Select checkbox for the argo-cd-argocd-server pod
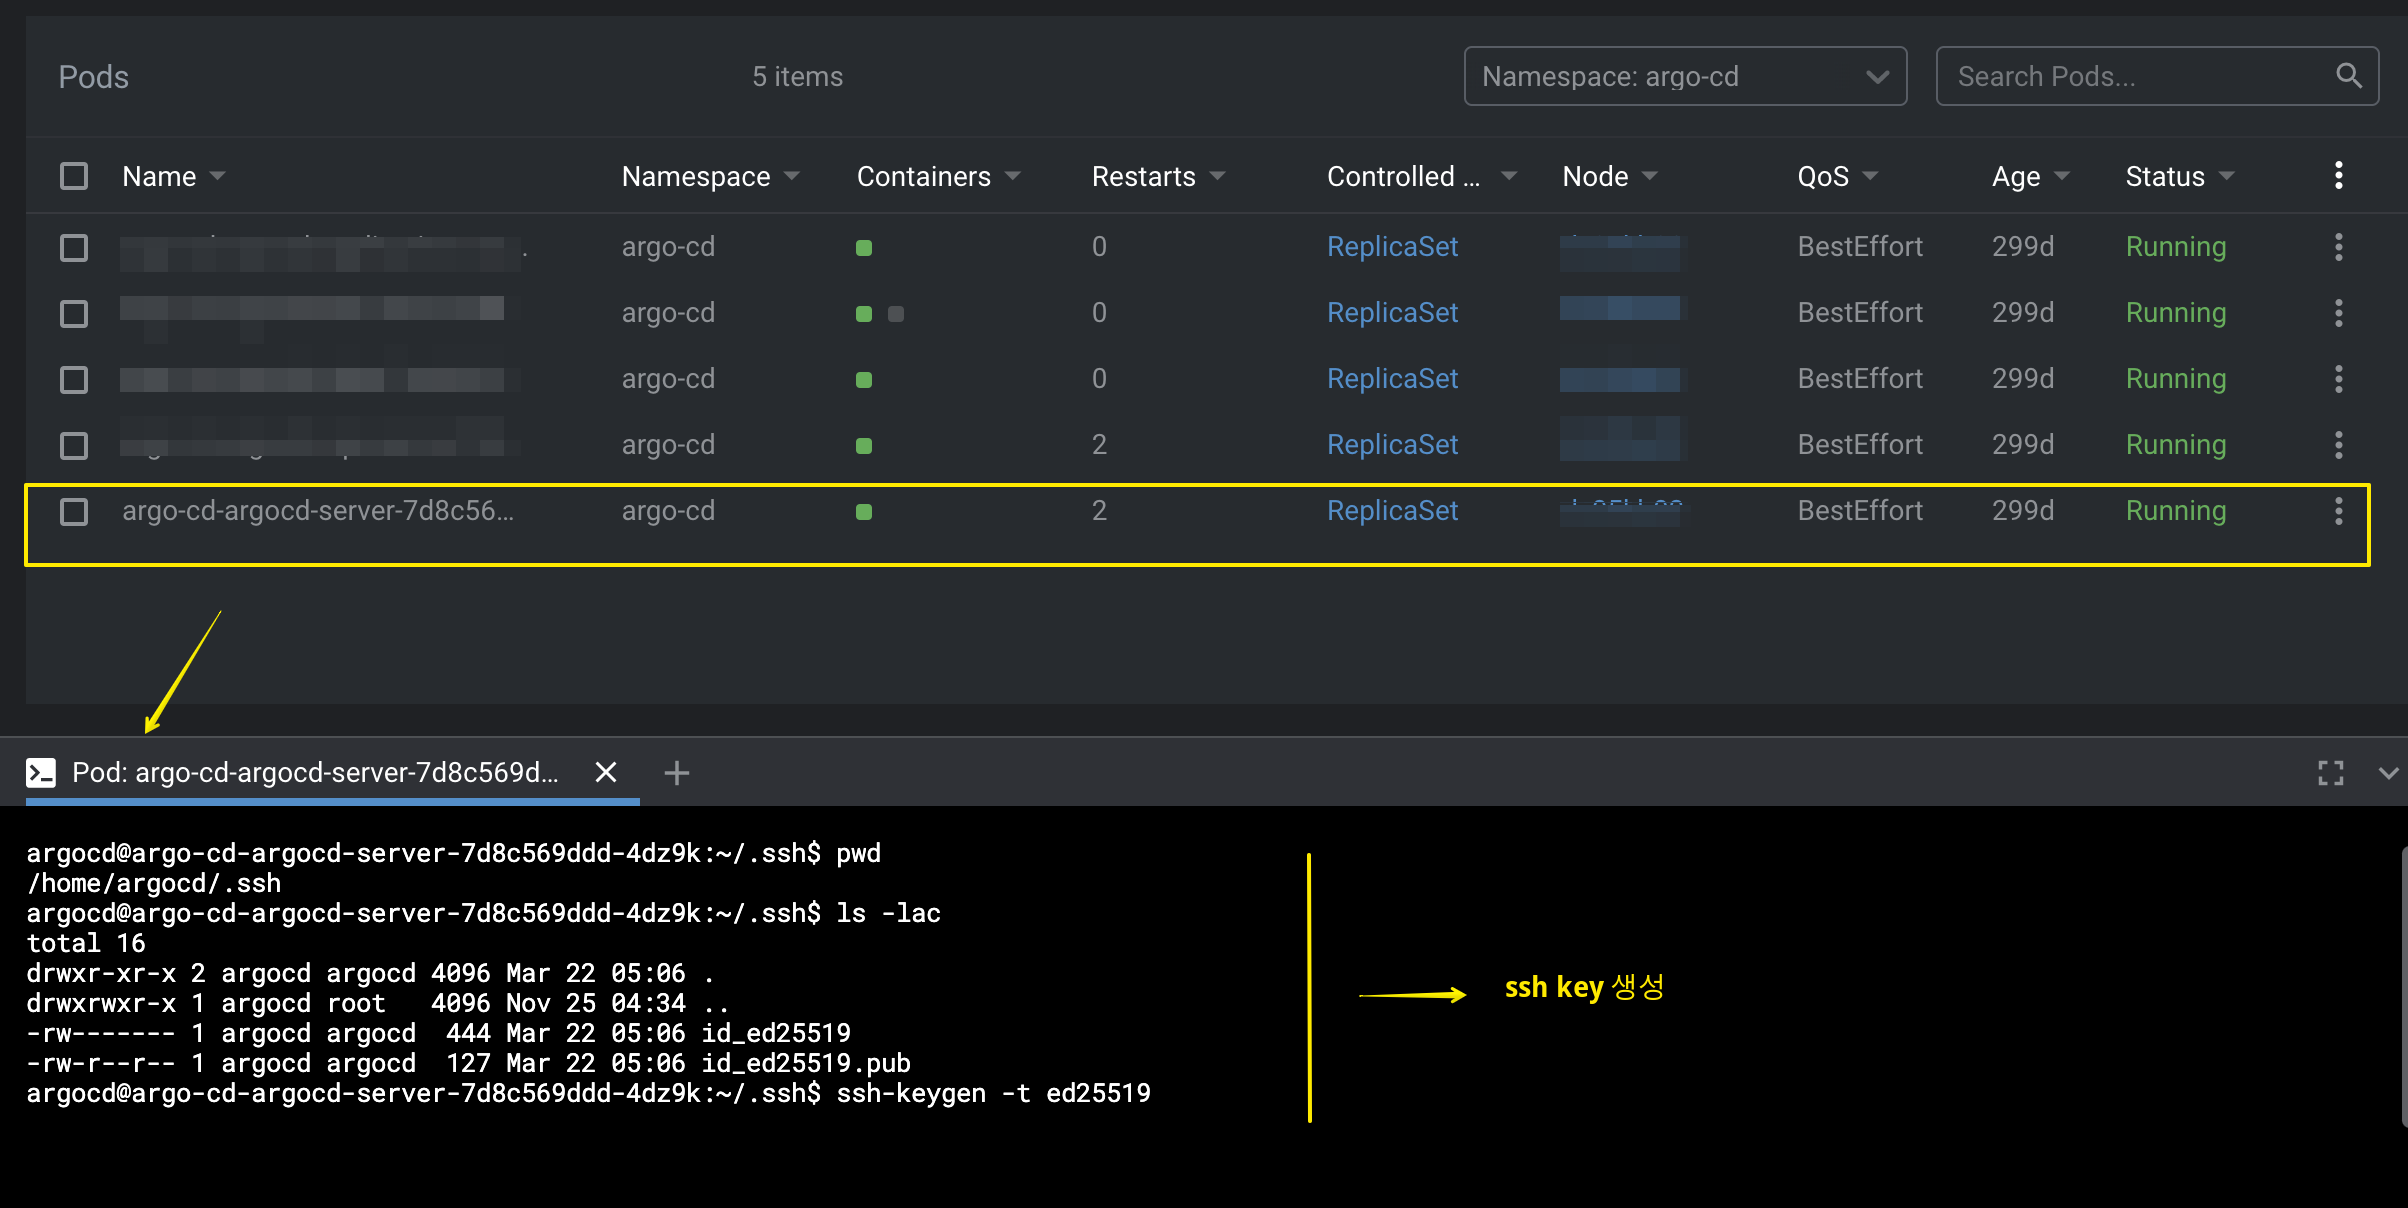 [74, 512]
